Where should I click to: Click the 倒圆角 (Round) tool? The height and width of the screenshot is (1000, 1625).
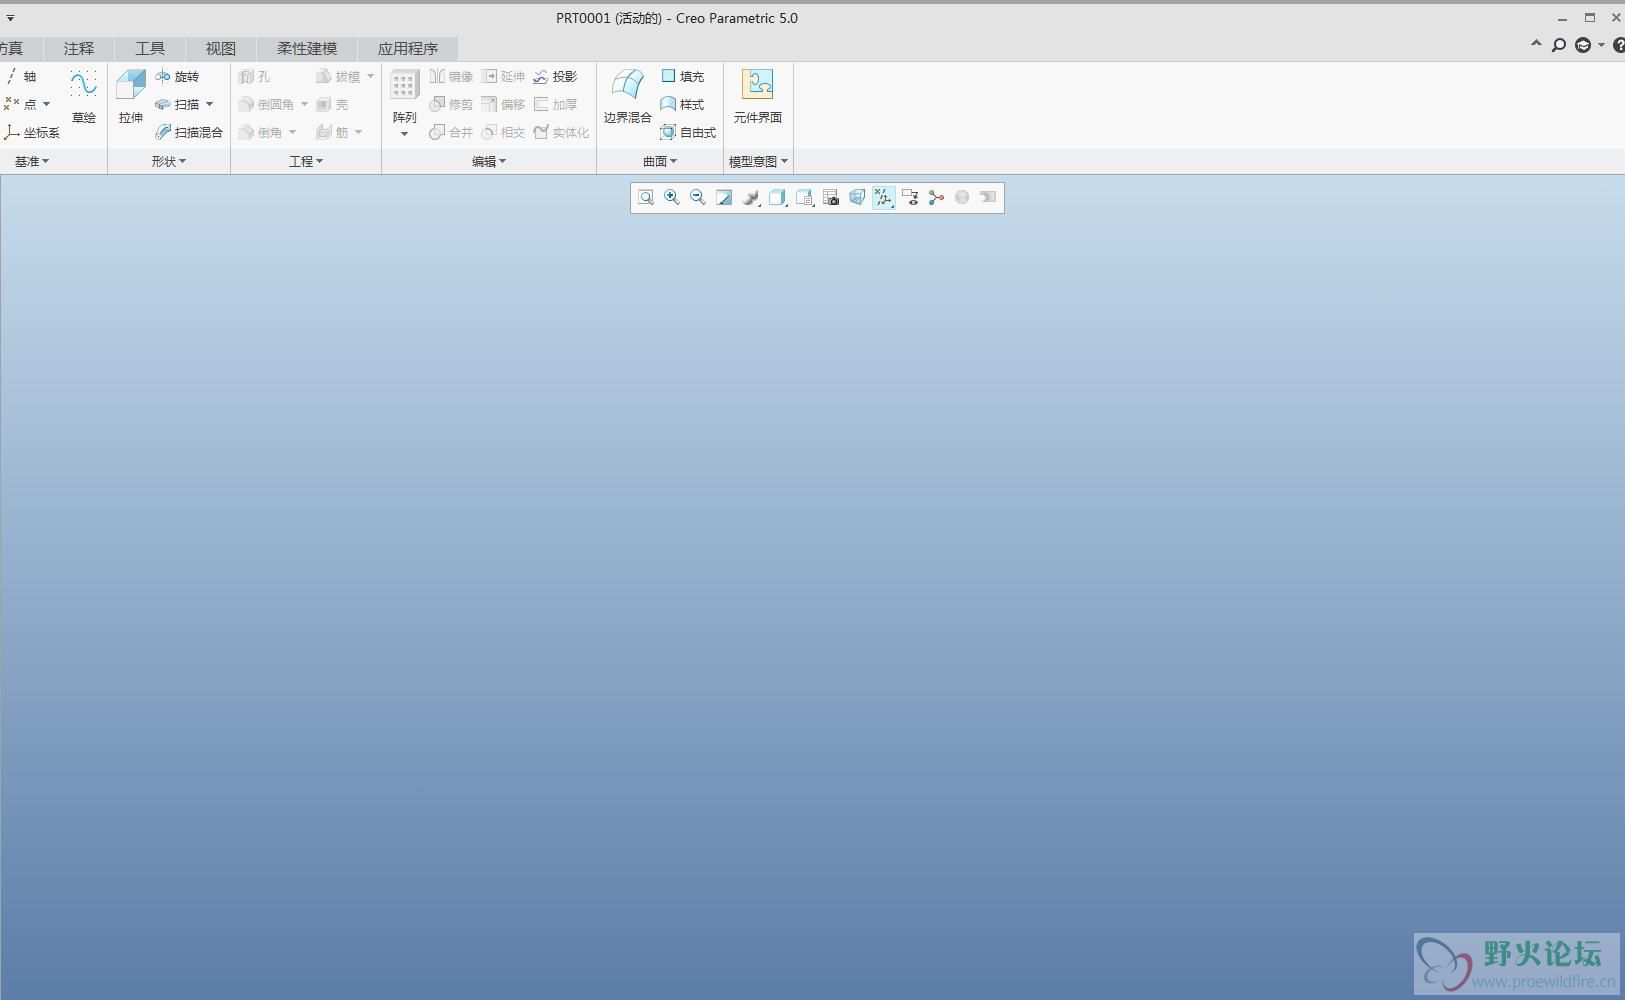point(267,104)
